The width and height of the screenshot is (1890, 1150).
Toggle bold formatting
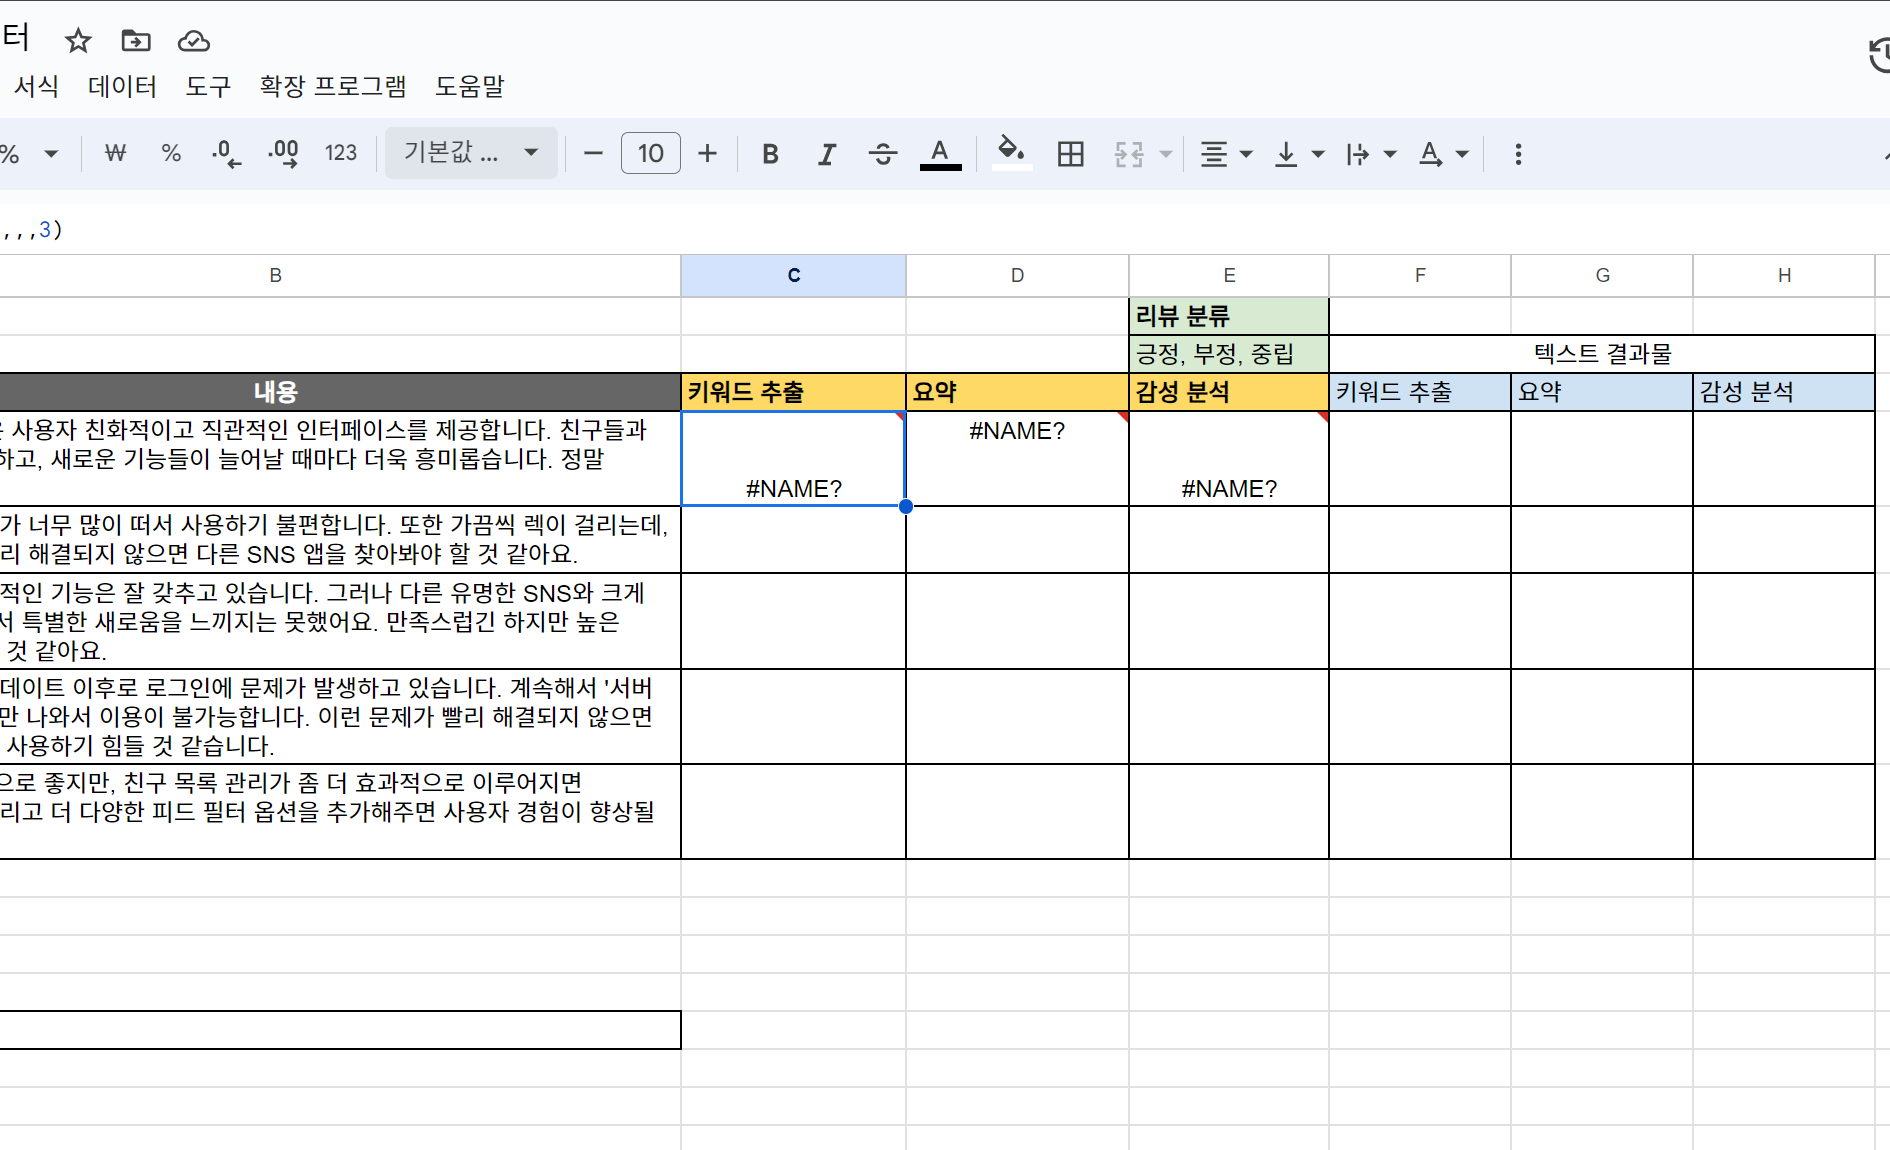770,154
